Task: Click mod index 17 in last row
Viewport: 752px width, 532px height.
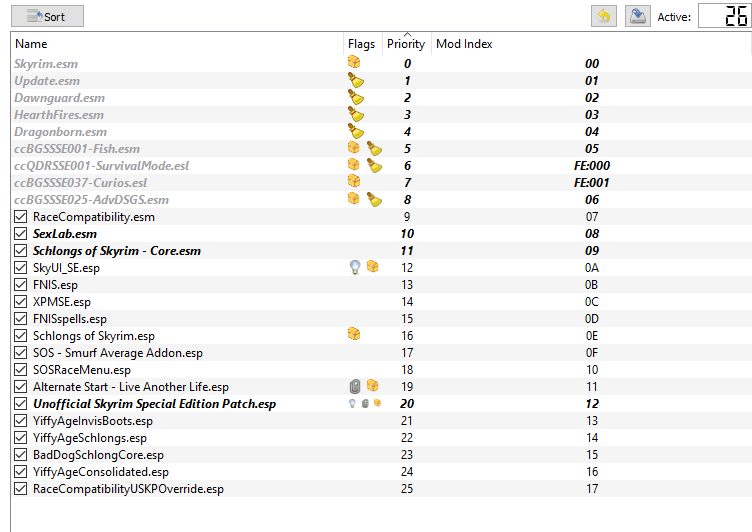Action: point(592,489)
